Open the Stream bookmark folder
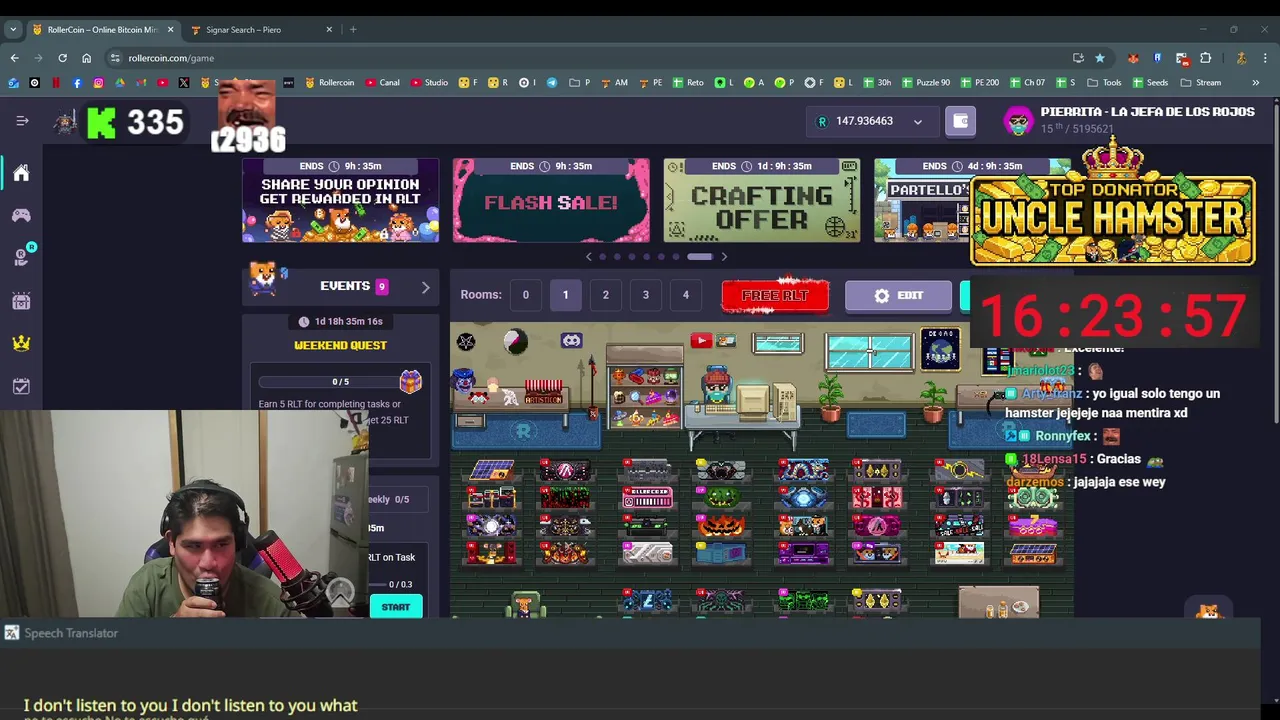The height and width of the screenshot is (720, 1280). tap(1200, 83)
